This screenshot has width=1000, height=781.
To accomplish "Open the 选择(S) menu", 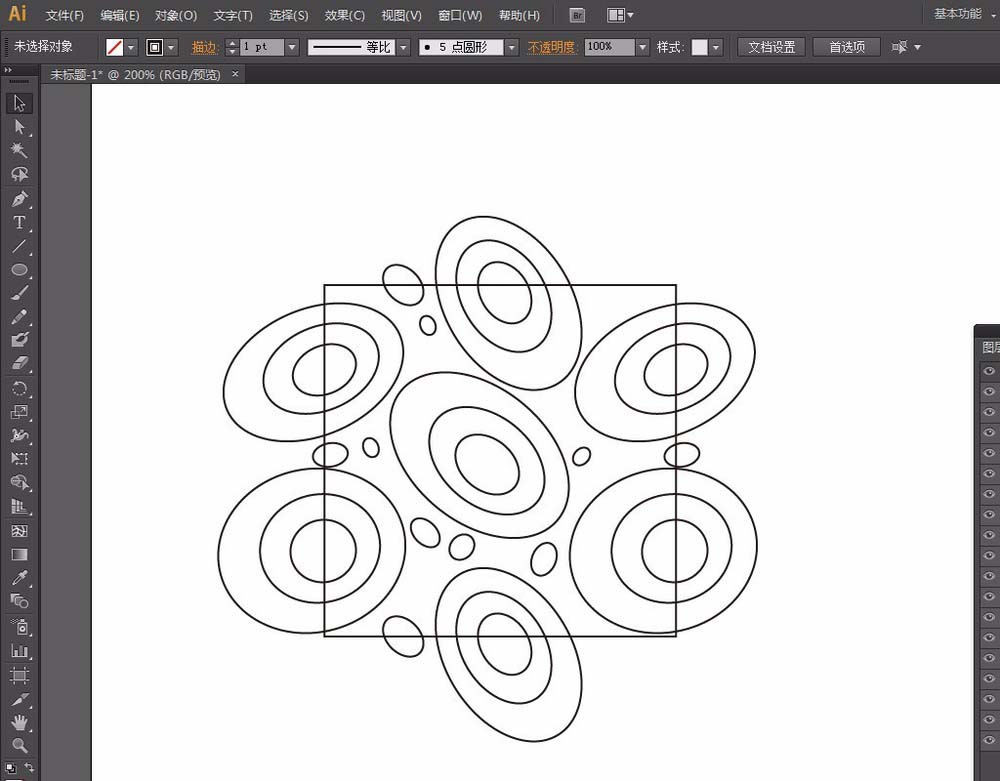I will [x=288, y=15].
